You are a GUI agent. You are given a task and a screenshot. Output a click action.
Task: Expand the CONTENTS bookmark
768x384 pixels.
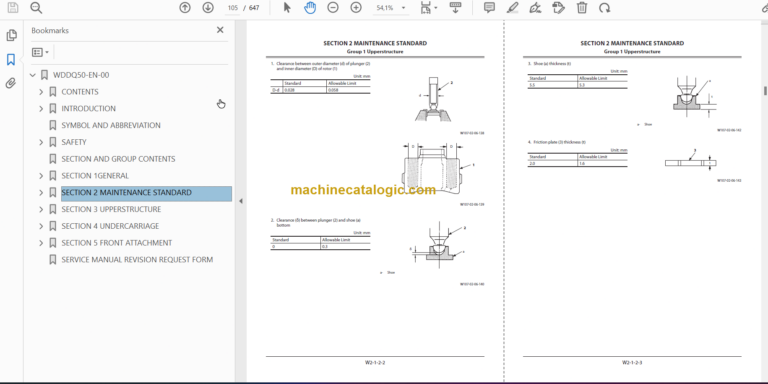[x=41, y=92]
